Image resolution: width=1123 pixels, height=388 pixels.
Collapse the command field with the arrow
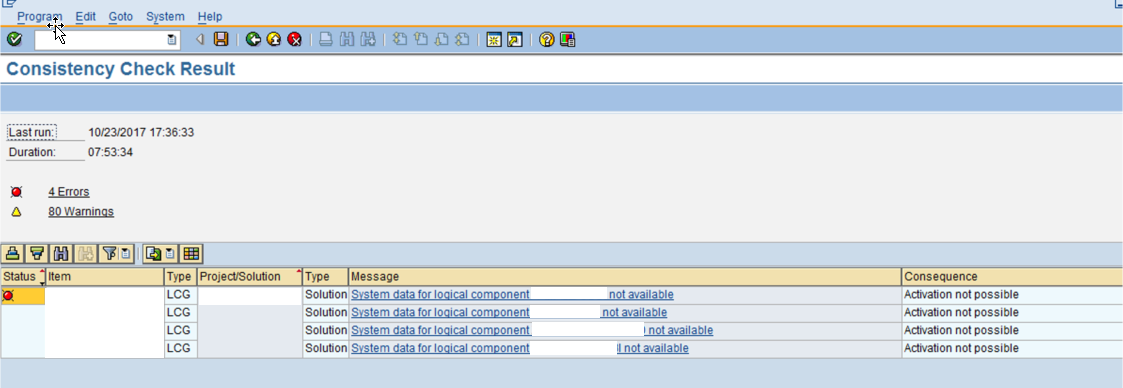200,40
